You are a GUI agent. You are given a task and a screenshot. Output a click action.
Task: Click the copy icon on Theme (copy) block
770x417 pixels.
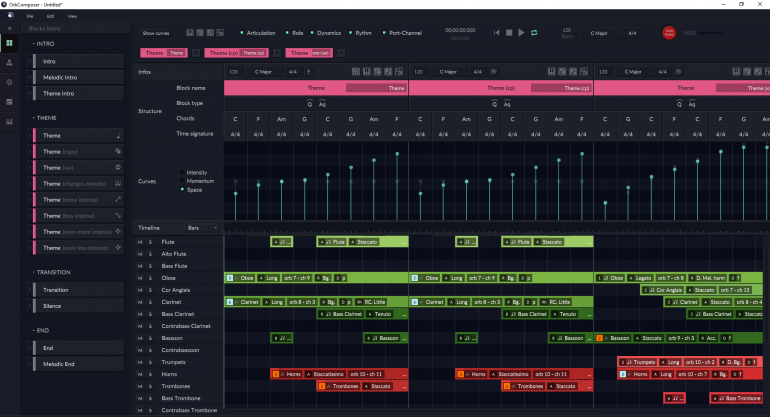(118, 151)
